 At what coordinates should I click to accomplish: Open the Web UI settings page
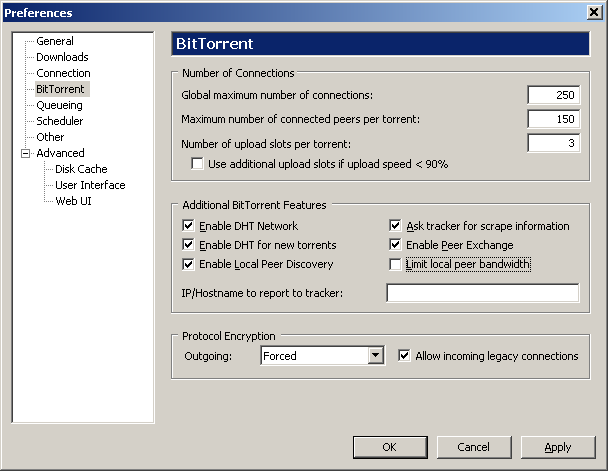tap(74, 201)
